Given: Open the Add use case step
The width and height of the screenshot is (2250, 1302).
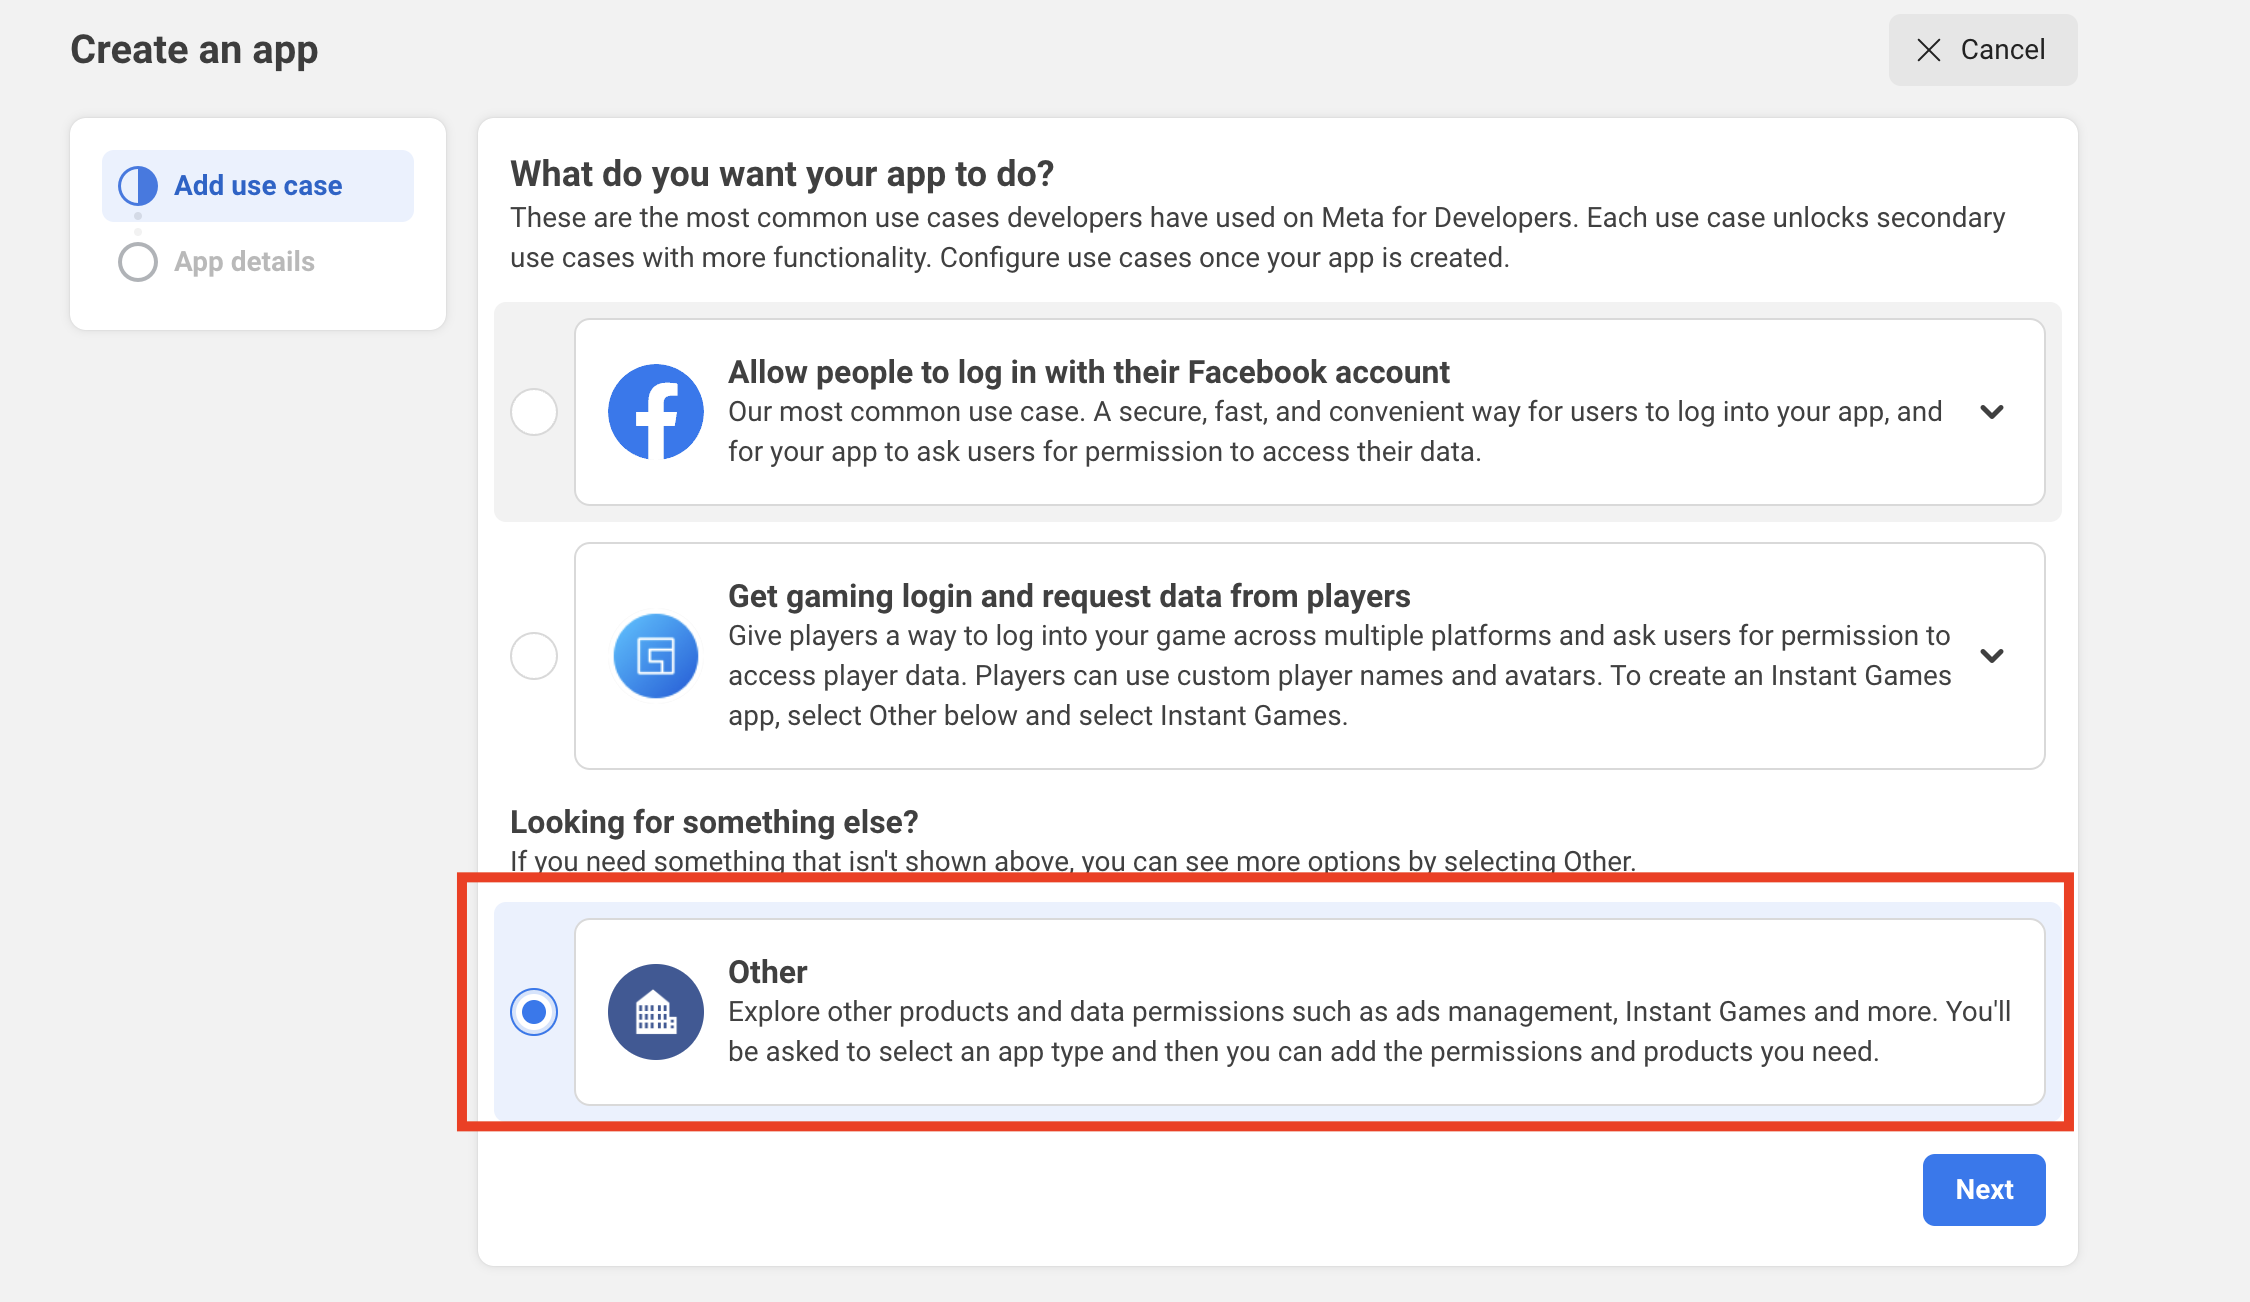Looking at the screenshot, I should [258, 186].
